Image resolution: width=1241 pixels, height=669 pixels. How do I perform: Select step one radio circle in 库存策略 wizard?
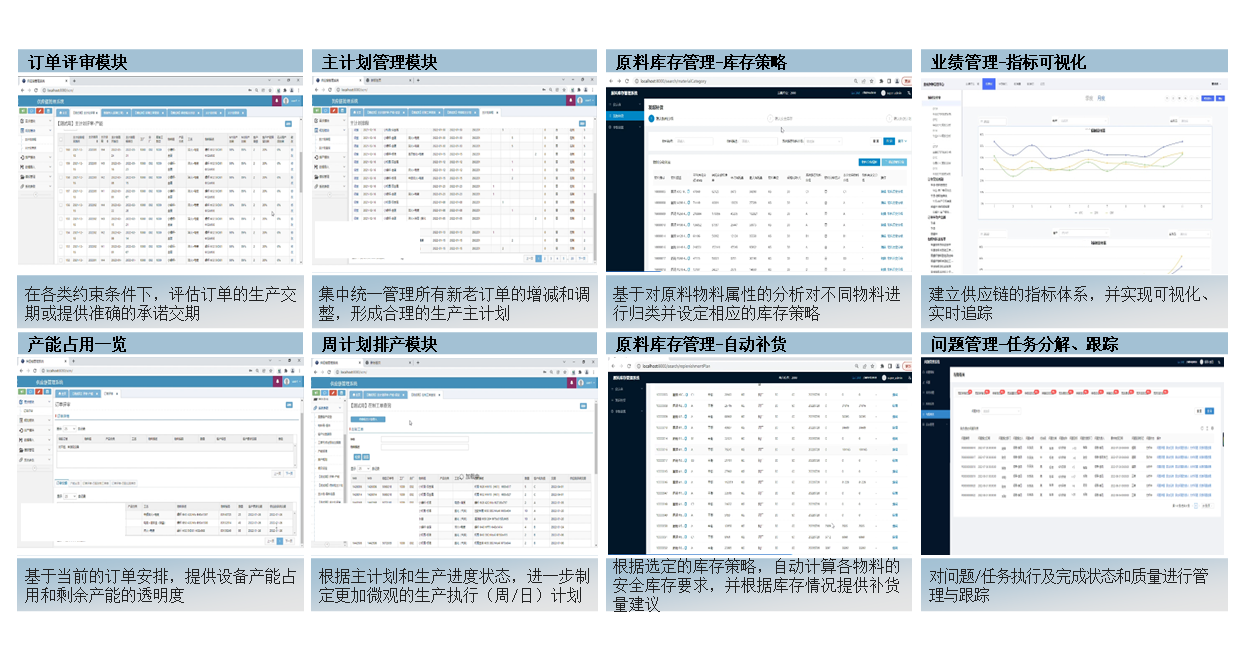coord(651,118)
